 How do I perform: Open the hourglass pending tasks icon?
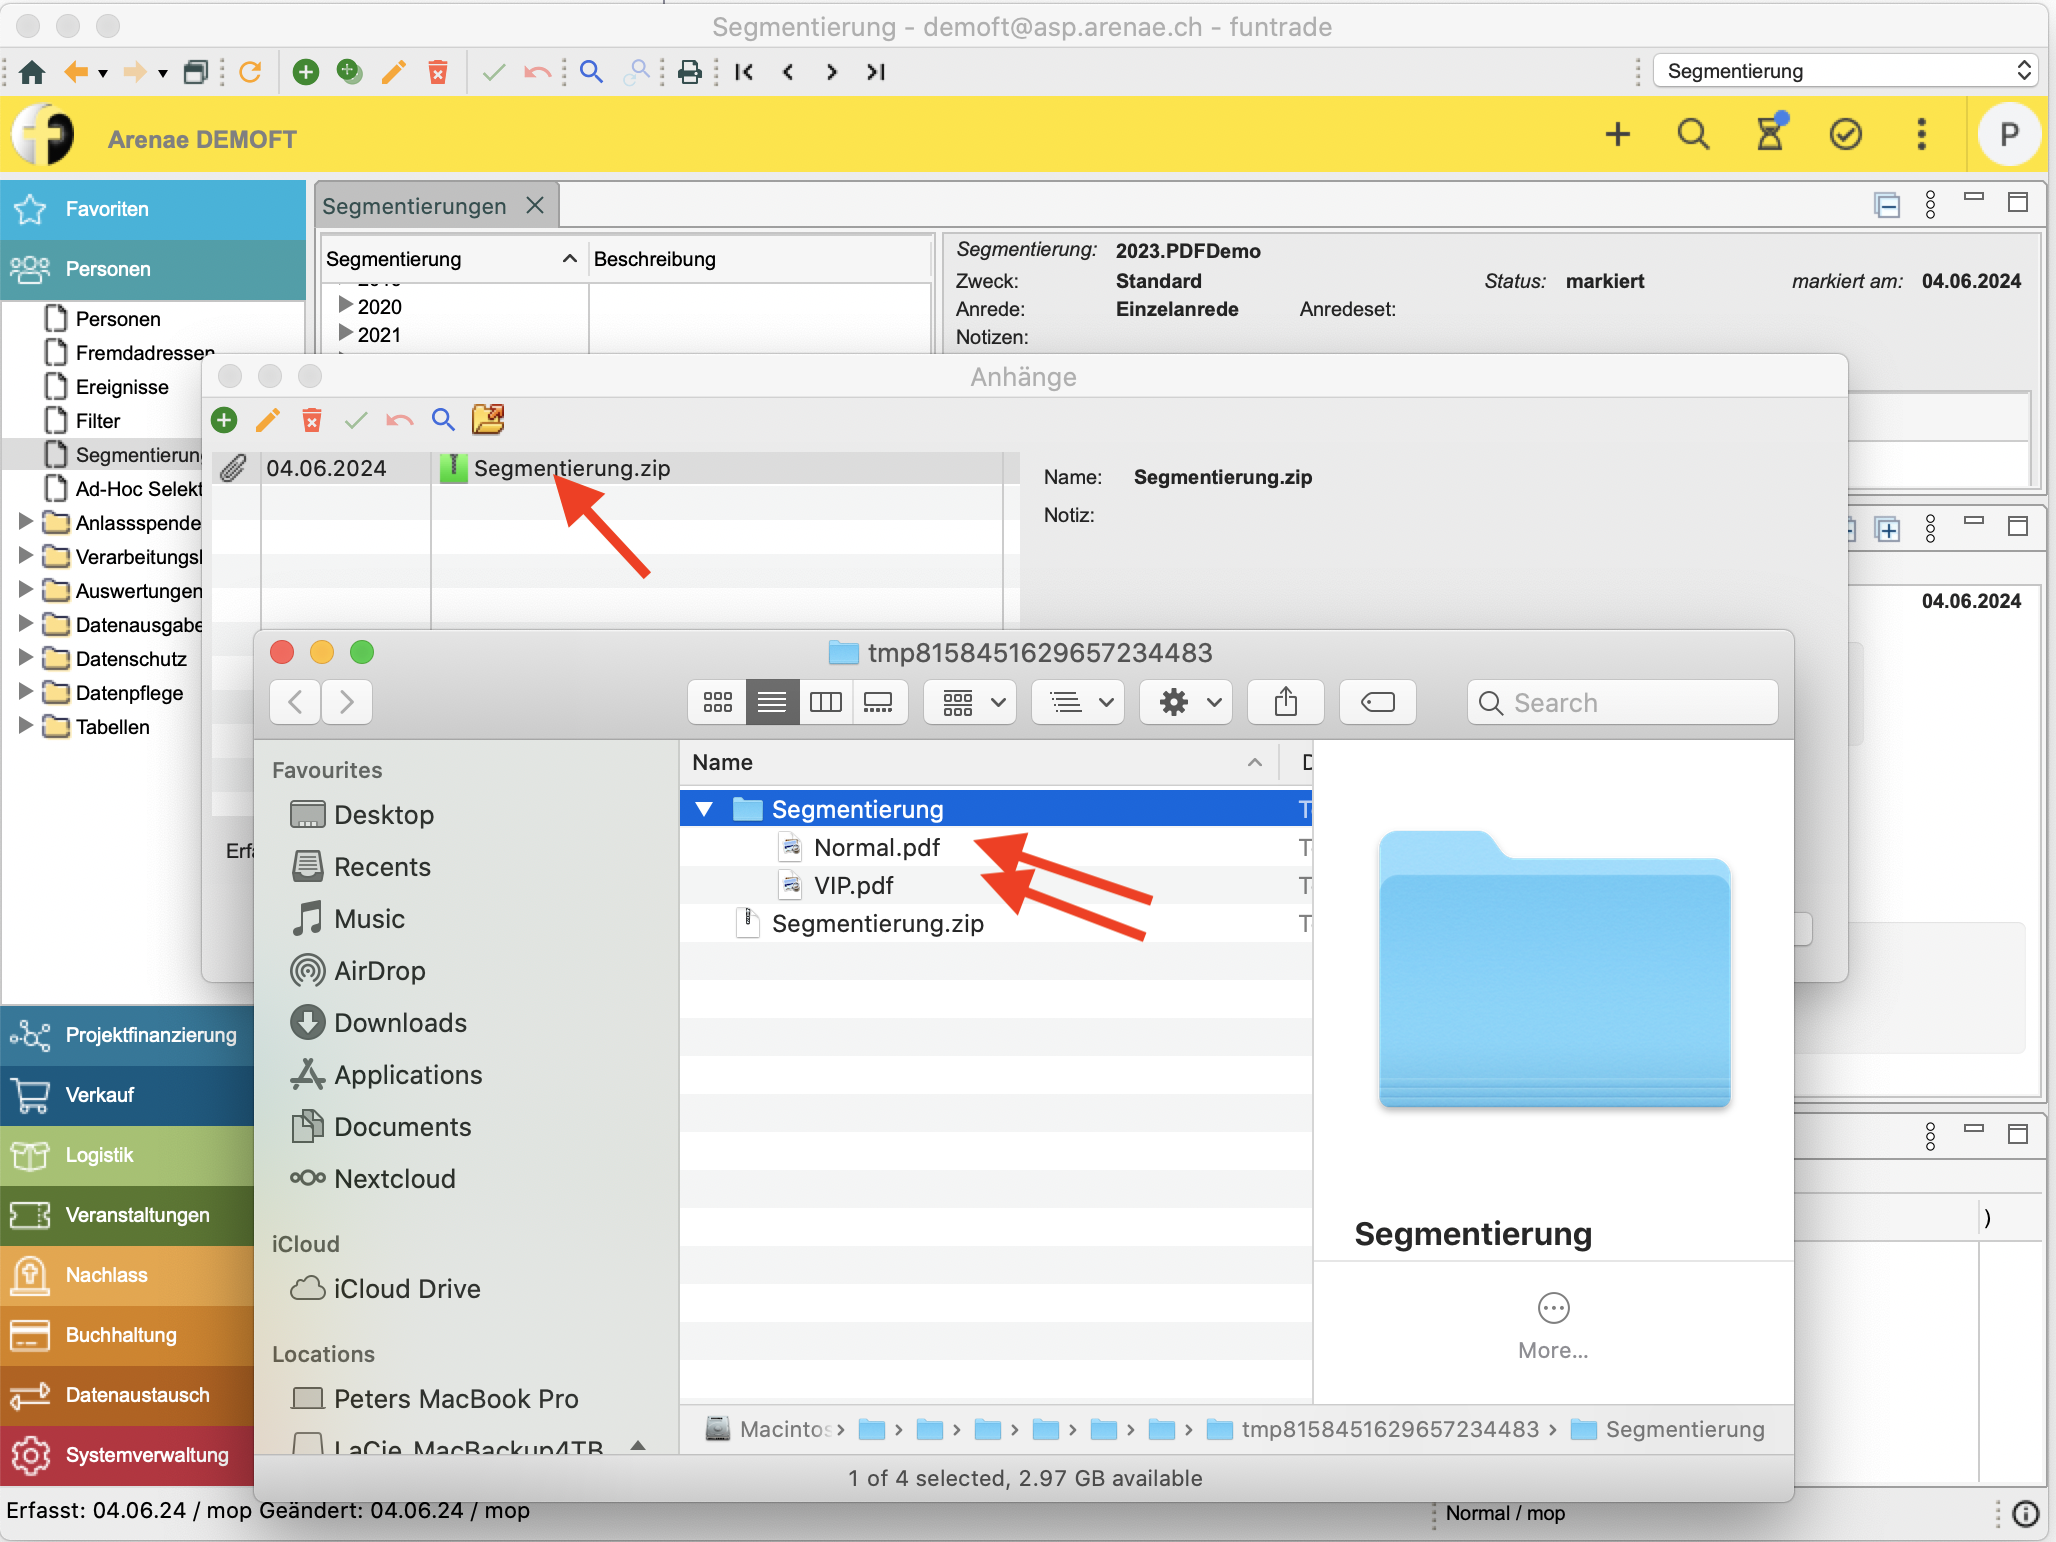(x=1769, y=134)
